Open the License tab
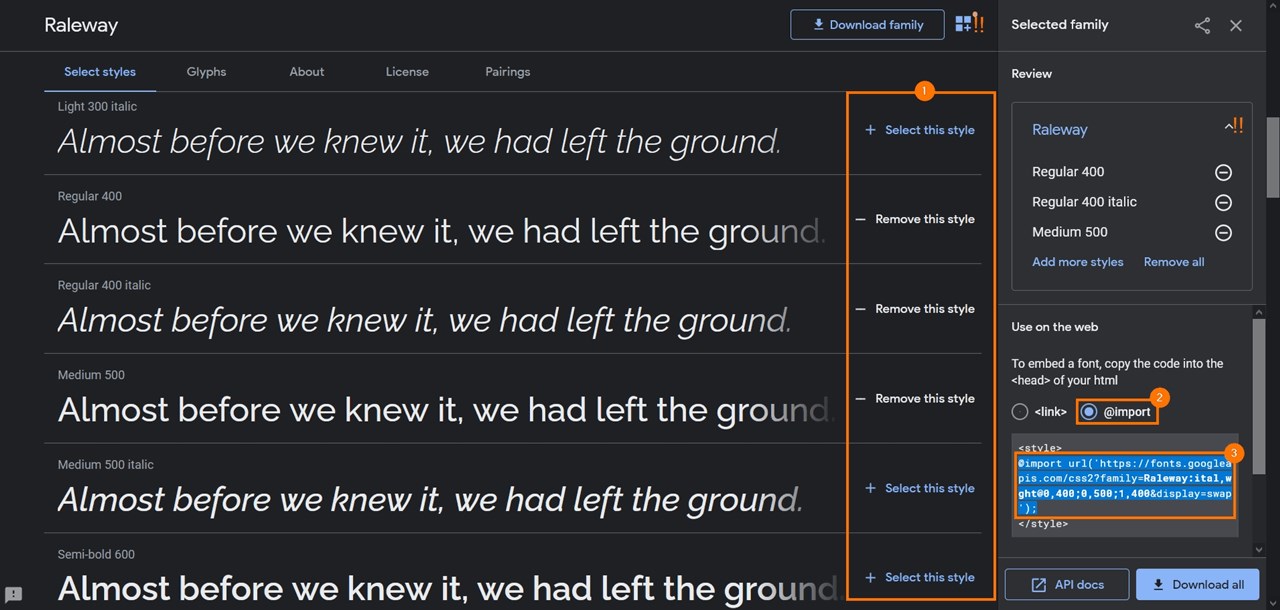1280x610 pixels. (407, 72)
